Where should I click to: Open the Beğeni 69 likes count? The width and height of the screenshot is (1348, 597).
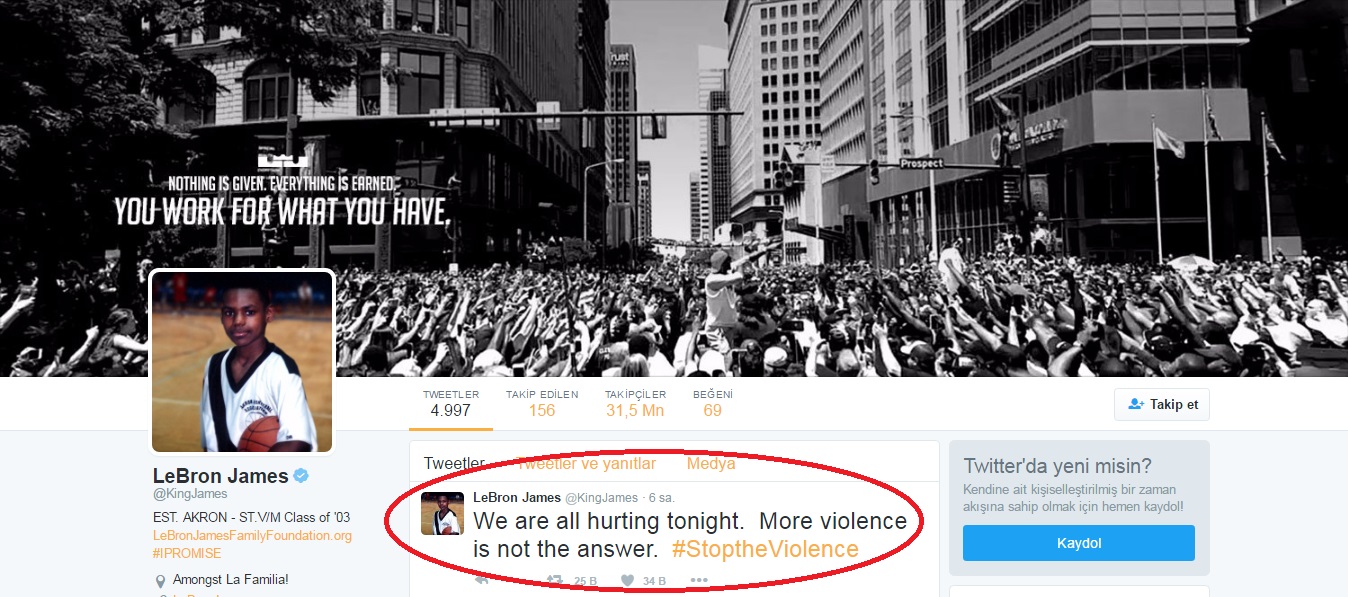coord(712,404)
